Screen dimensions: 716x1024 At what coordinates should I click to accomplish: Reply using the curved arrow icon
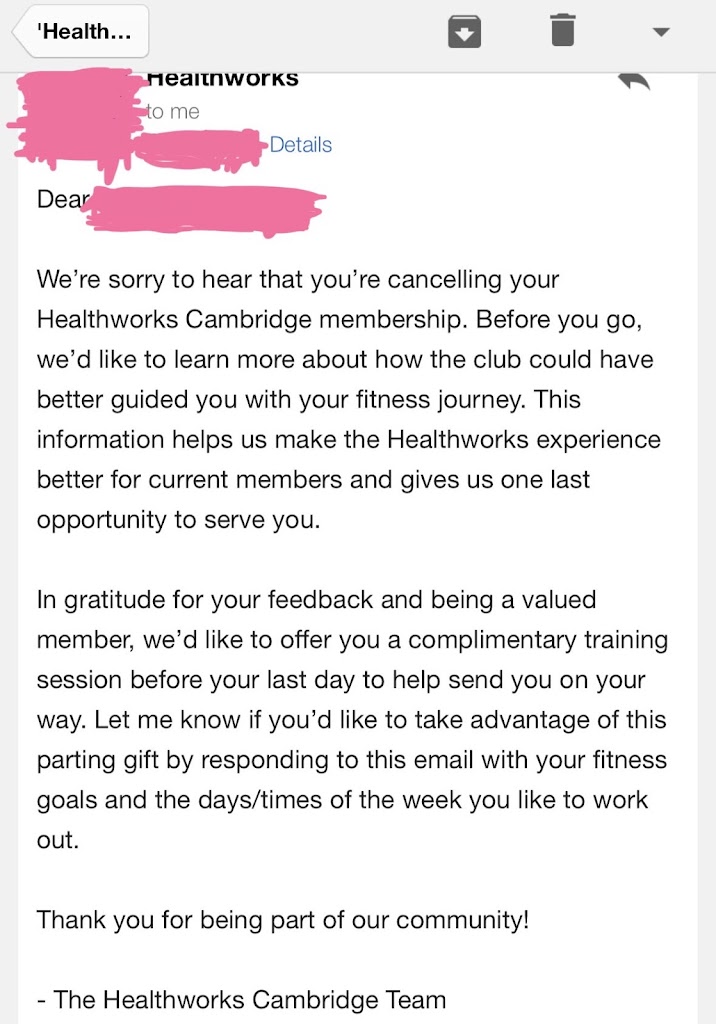633,82
